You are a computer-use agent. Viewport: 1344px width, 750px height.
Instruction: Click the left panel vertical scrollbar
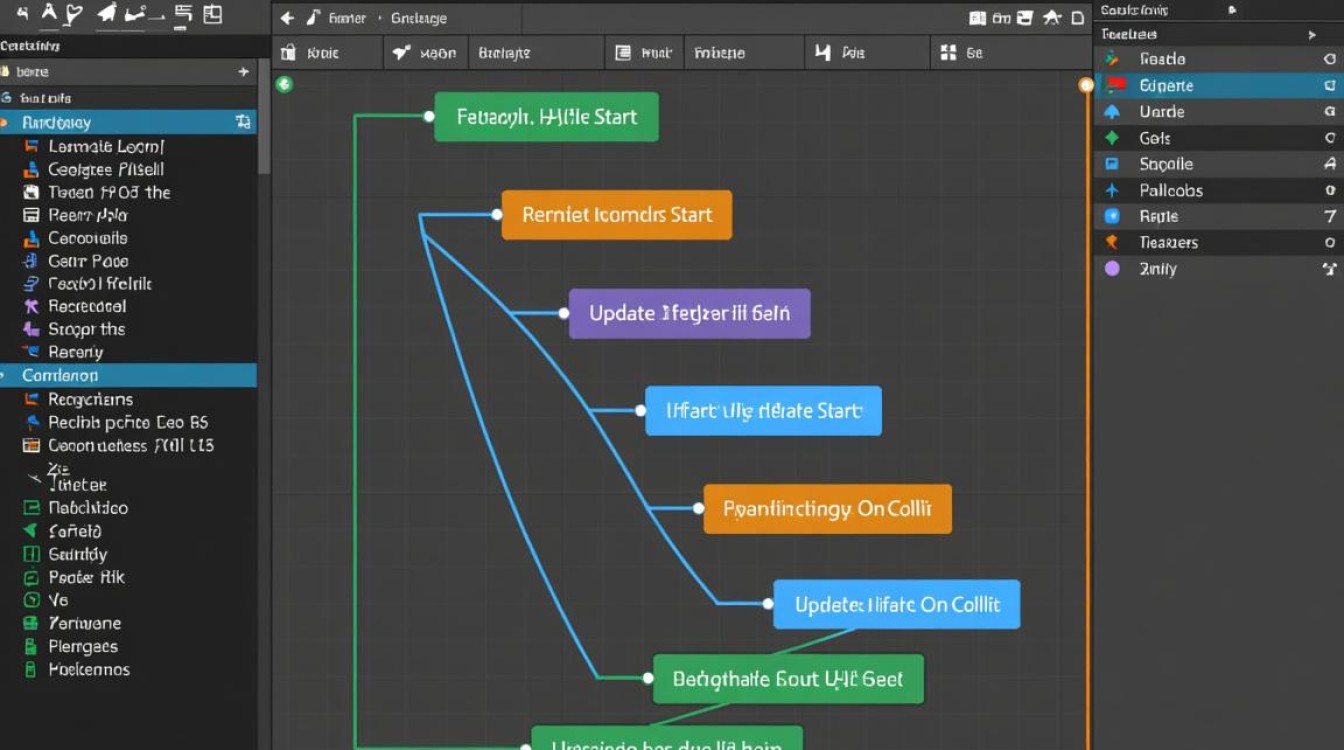click(264, 130)
